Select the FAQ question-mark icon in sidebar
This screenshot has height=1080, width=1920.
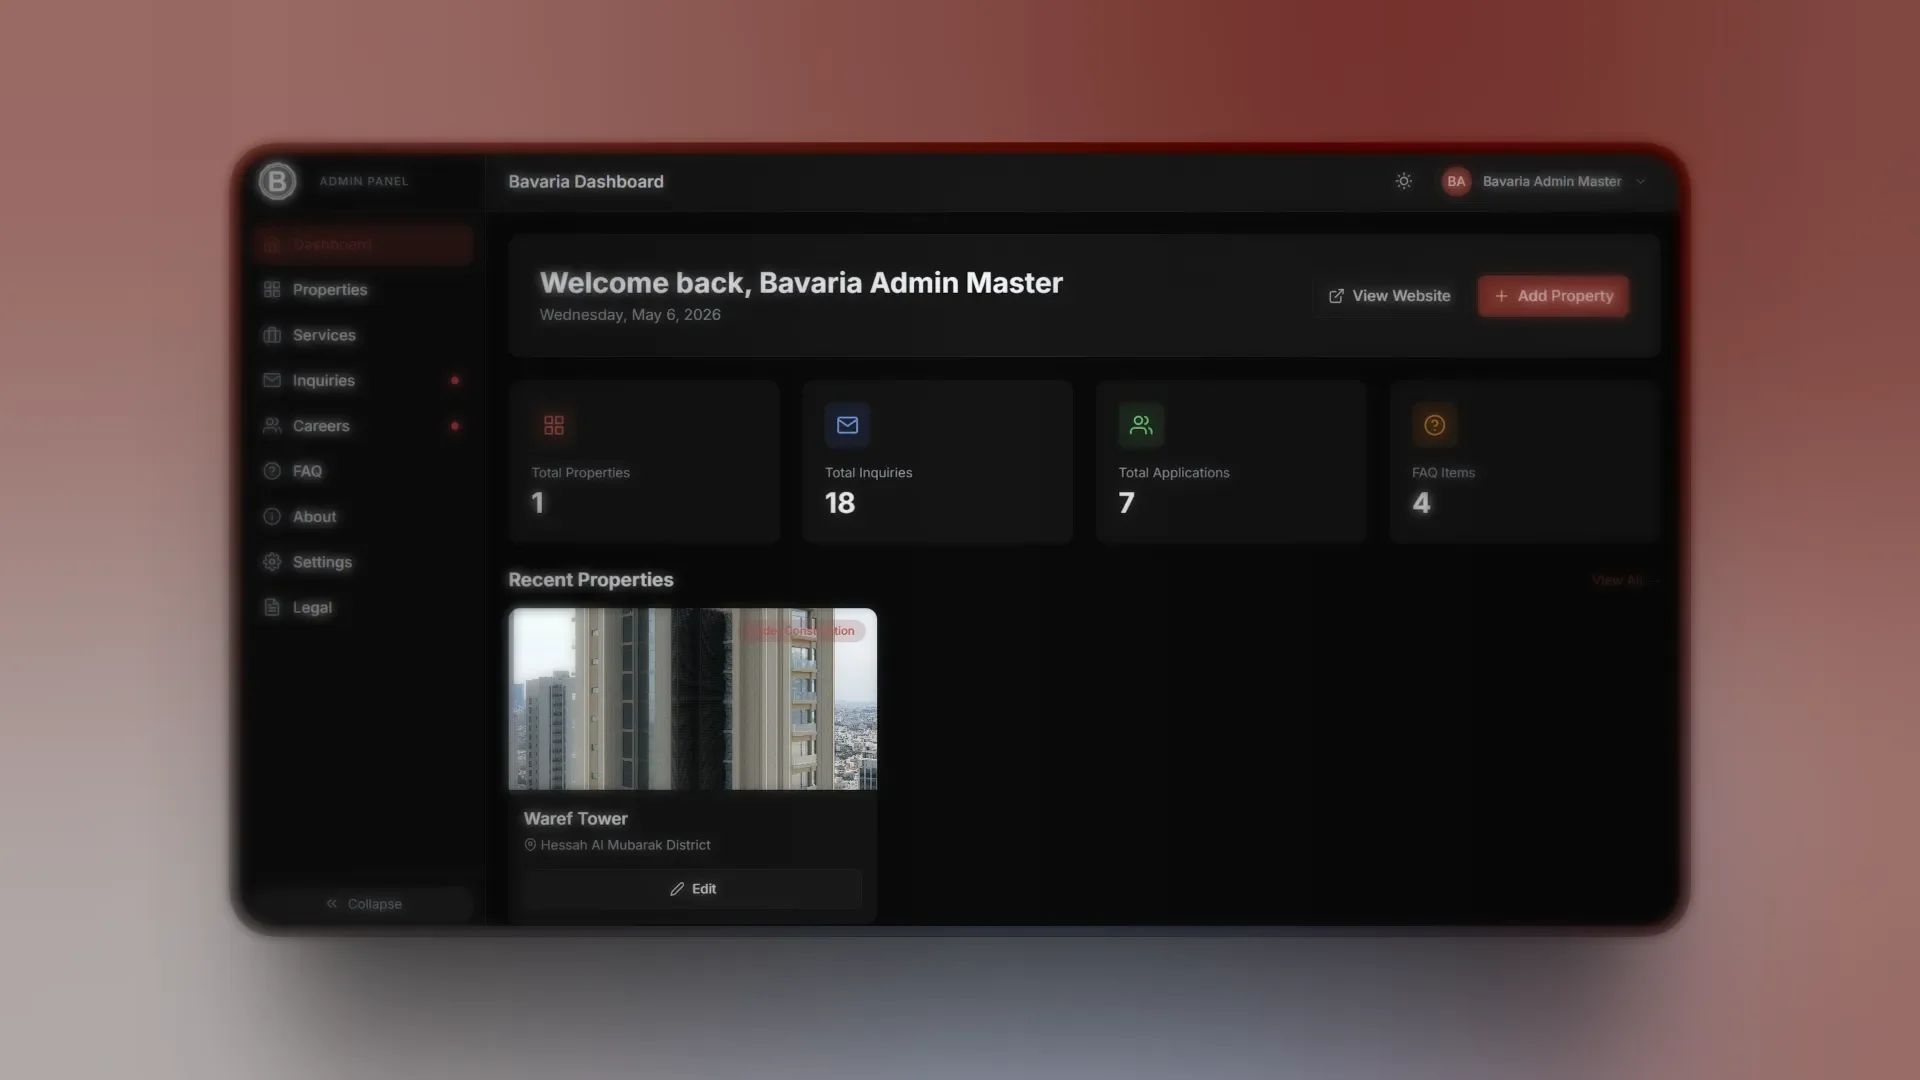272,471
